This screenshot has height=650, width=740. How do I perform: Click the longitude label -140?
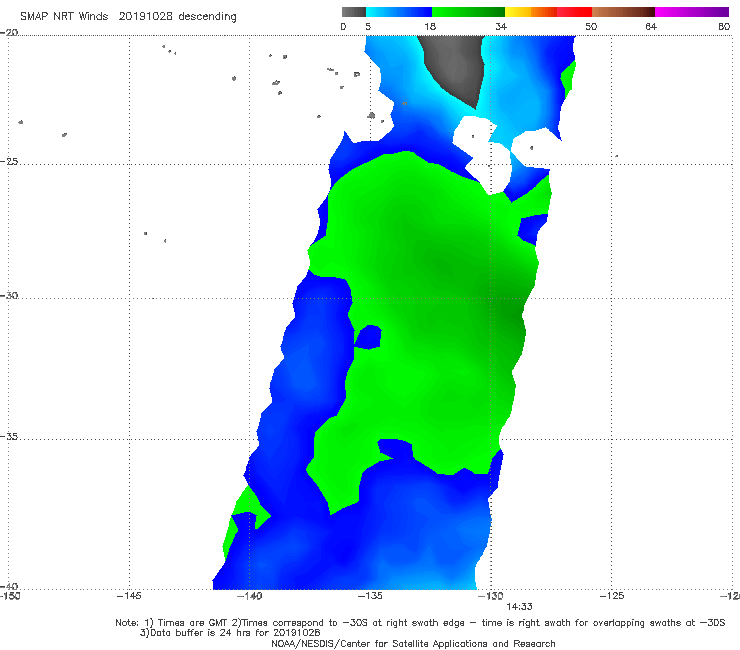click(249, 596)
